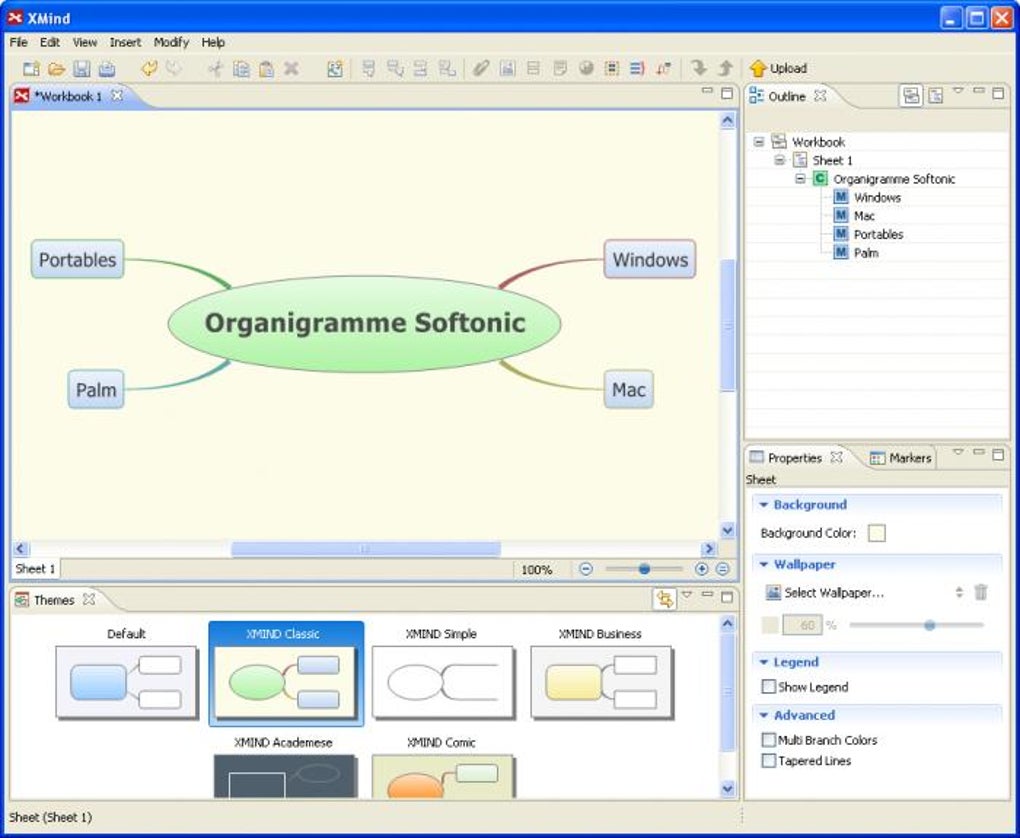Enable the Tapered Lines checkbox

pyautogui.click(x=768, y=761)
